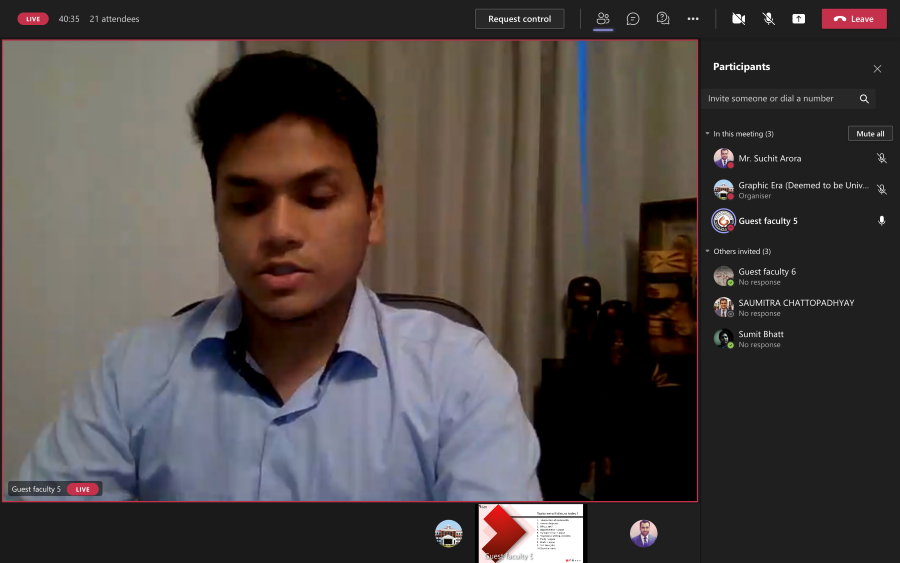Image resolution: width=900 pixels, height=563 pixels.
Task: Toggle the microphone unmute button
Action: click(768, 19)
